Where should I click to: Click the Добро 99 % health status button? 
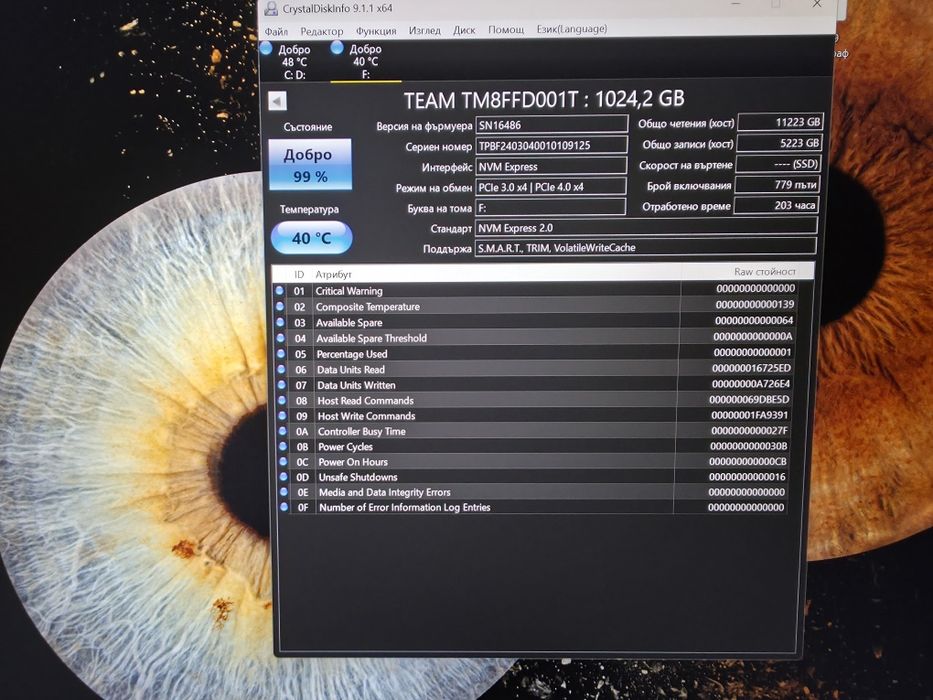[310, 165]
